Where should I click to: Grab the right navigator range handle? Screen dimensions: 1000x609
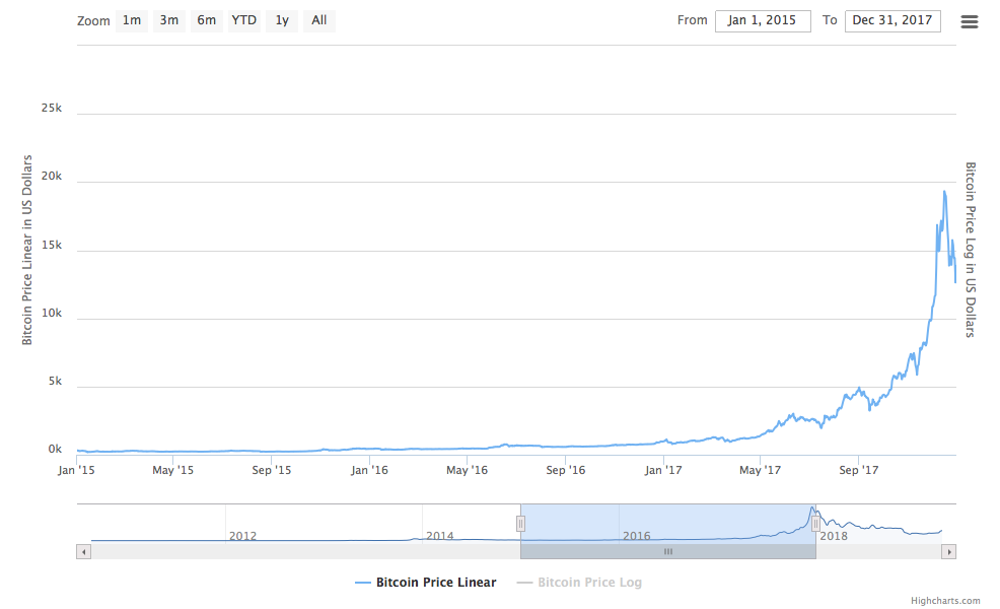point(816,524)
